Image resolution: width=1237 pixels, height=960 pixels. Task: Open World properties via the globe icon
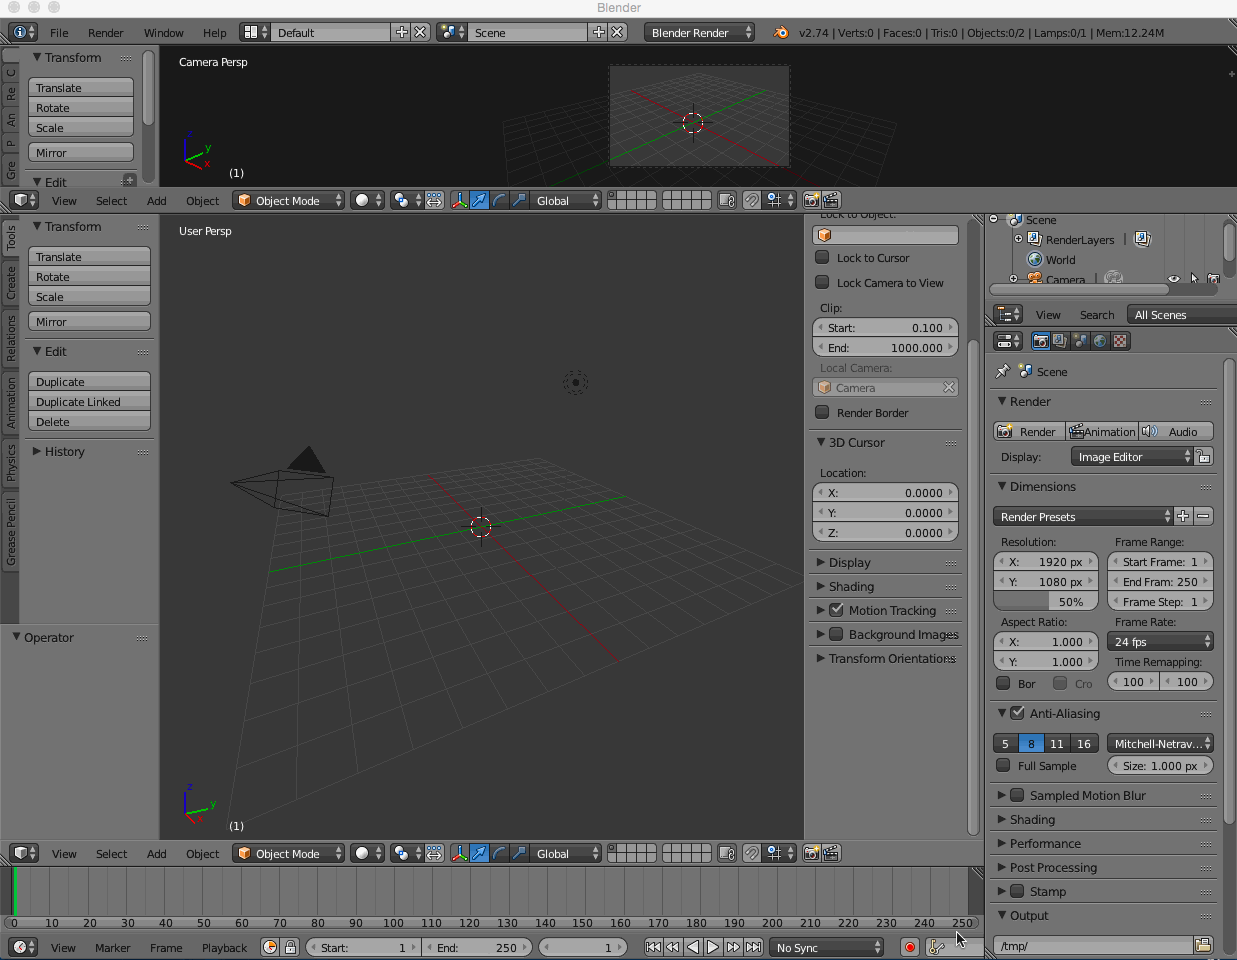point(1099,341)
